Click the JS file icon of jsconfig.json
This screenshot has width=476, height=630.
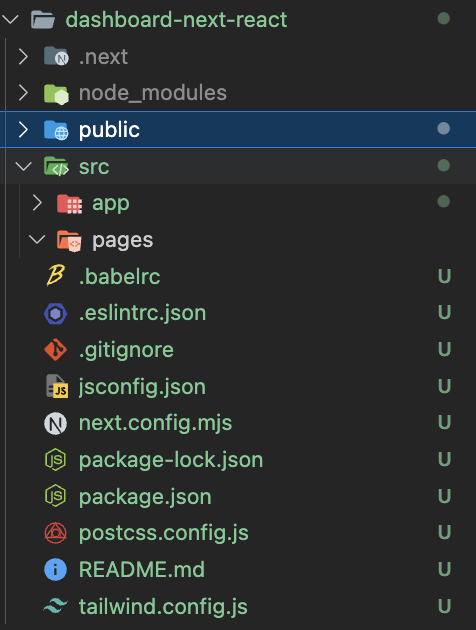click(x=57, y=387)
